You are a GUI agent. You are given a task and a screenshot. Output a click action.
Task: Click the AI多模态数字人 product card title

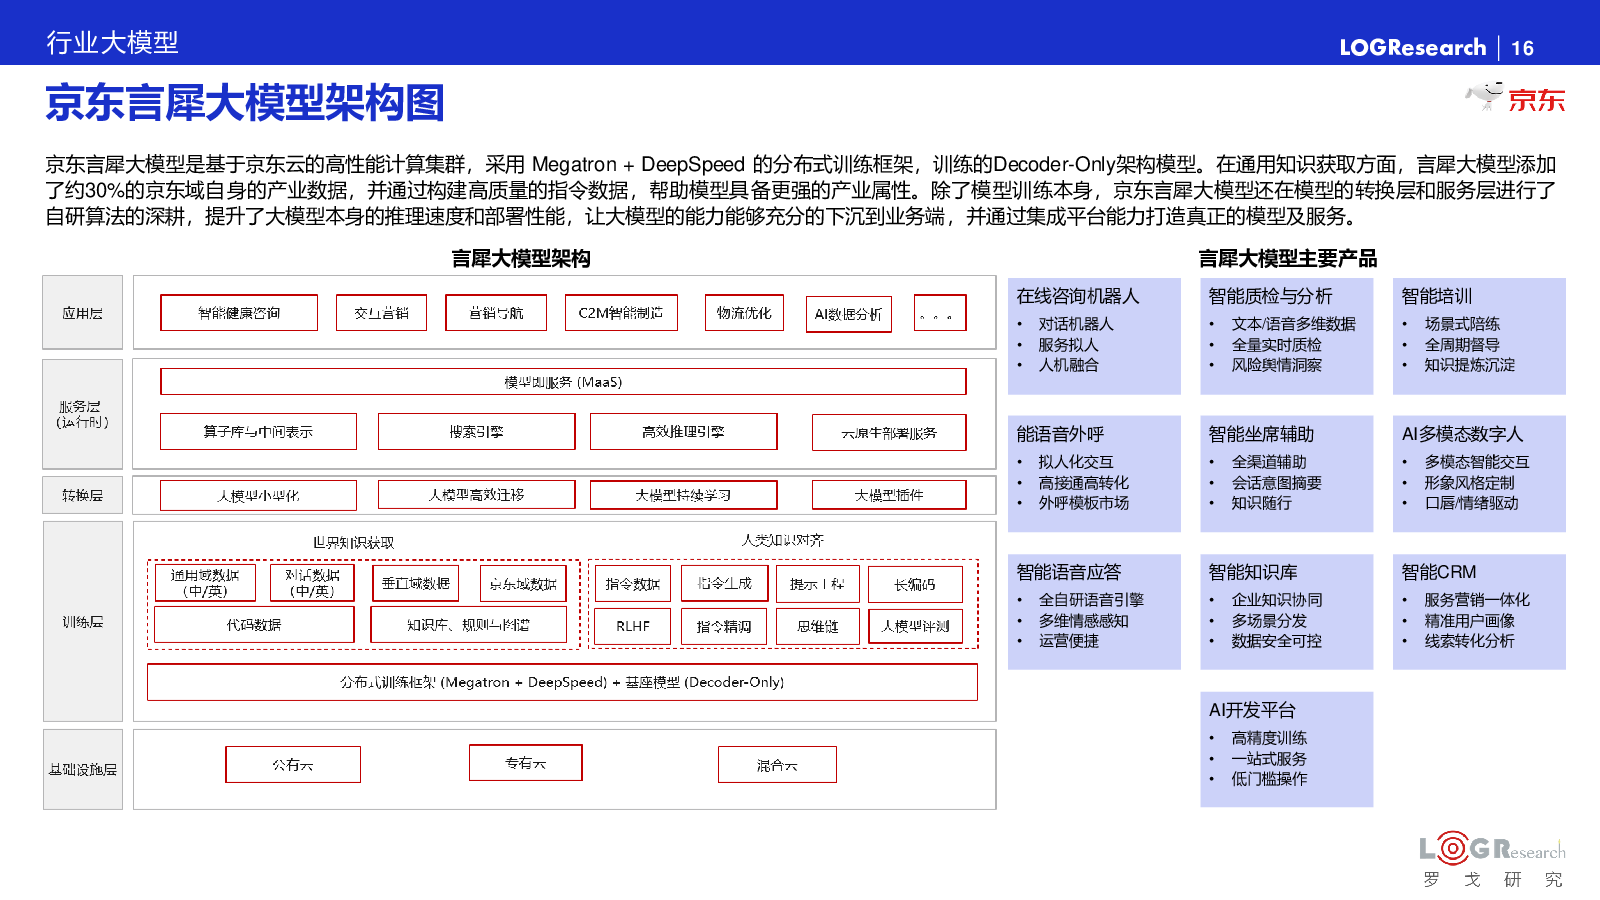click(x=1462, y=434)
